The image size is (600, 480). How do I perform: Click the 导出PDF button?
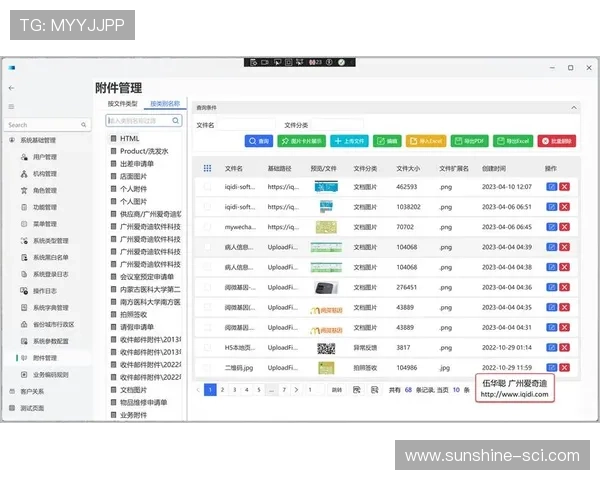click(x=470, y=141)
